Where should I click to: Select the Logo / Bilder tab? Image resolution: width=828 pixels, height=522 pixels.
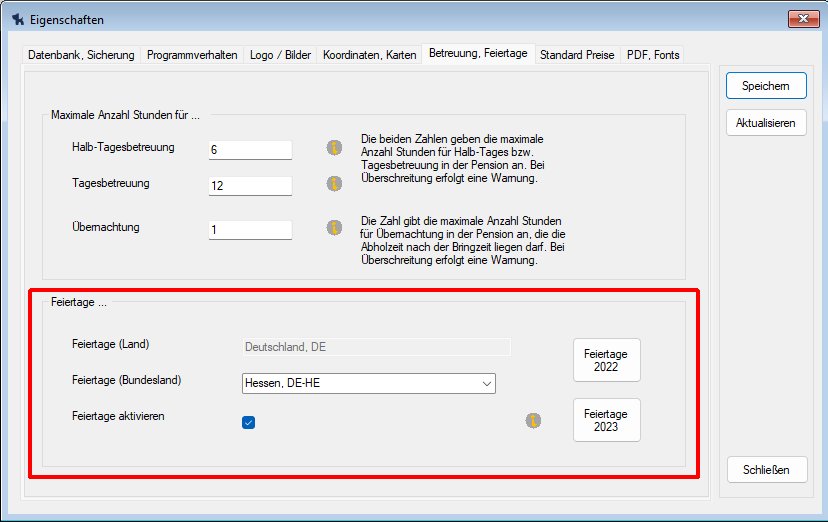(279, 55)
